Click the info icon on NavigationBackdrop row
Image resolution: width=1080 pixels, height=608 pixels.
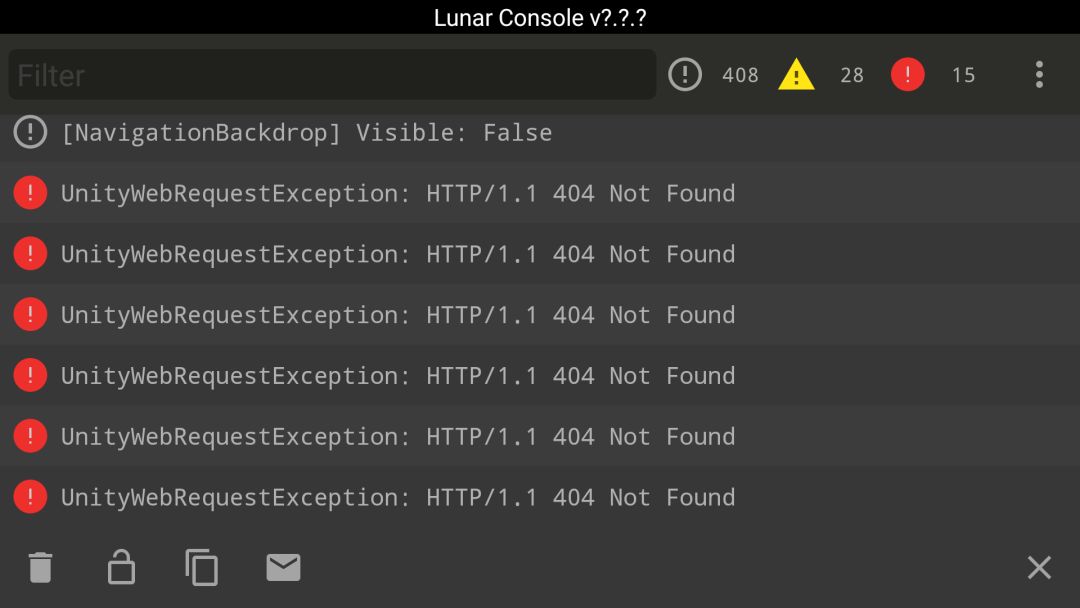pos(30,132)
